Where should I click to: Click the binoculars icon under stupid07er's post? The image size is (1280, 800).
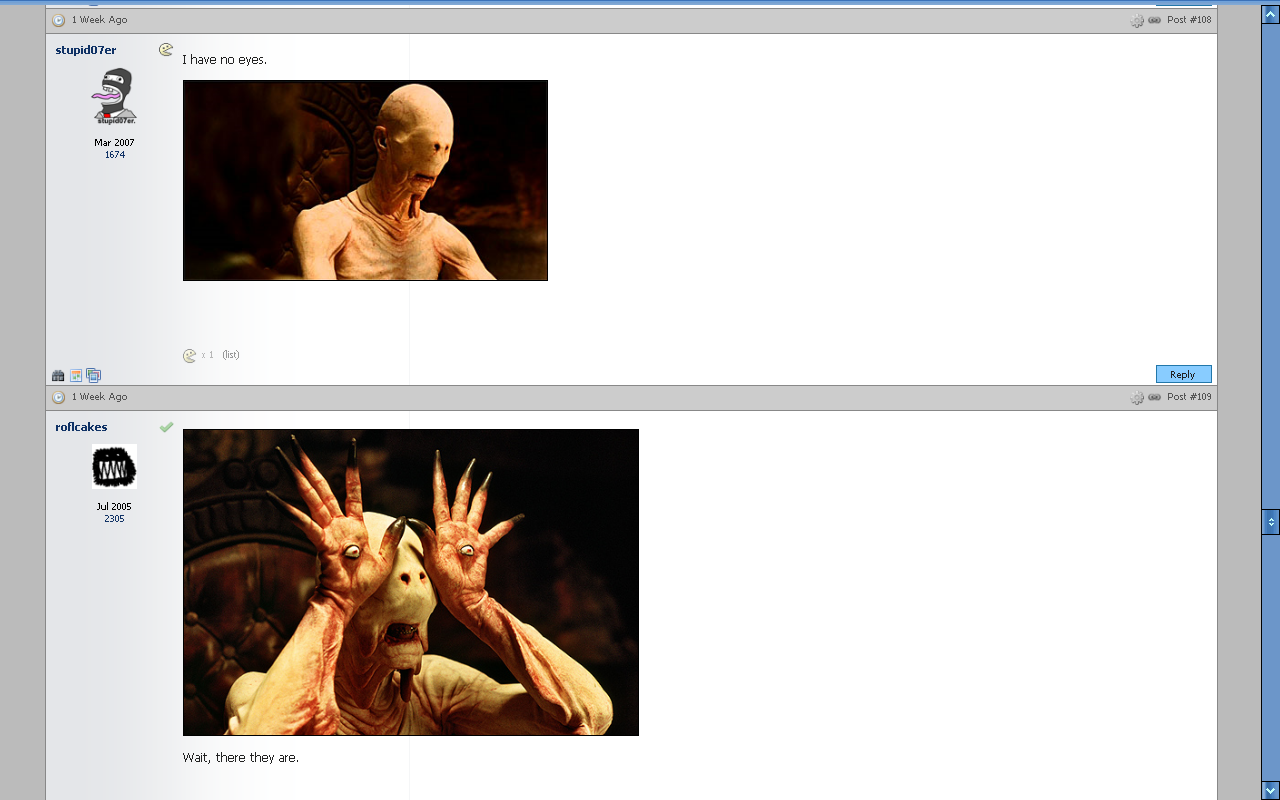[58, 375]
